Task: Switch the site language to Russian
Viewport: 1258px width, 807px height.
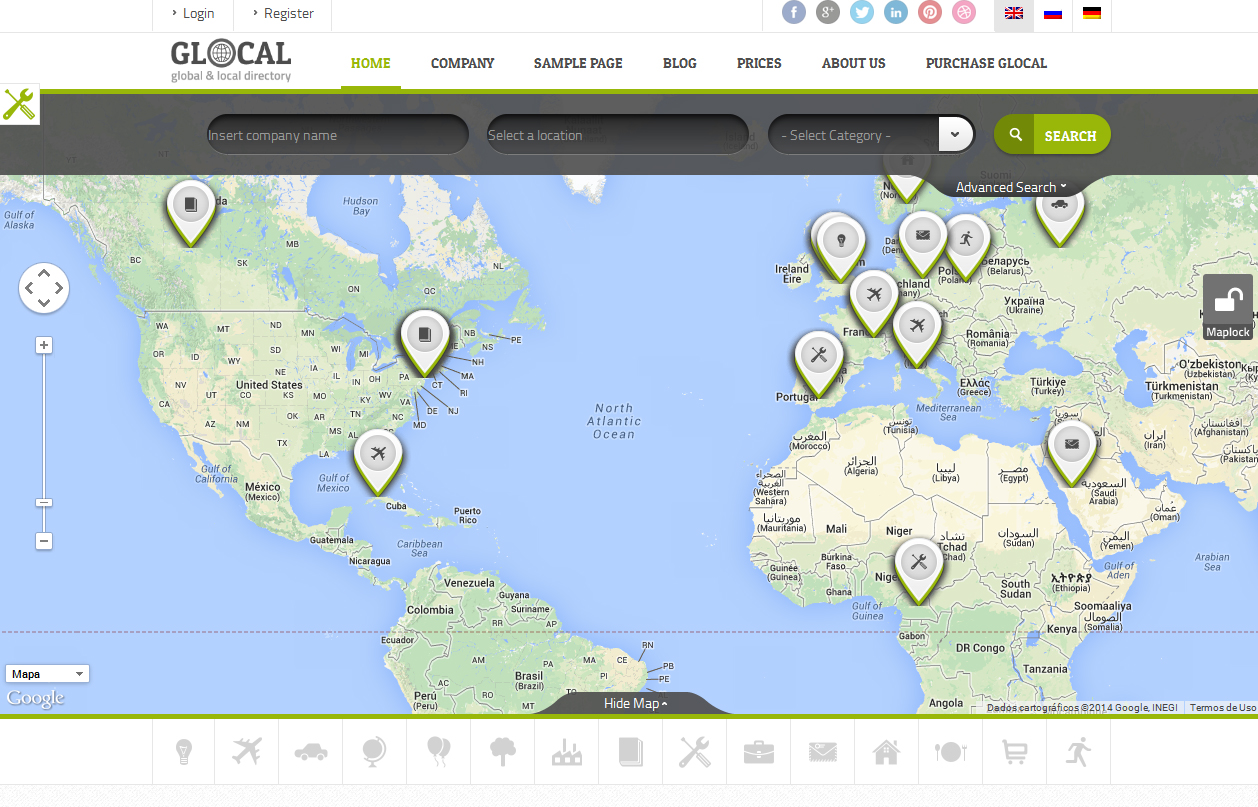Action: [1052, 15]
